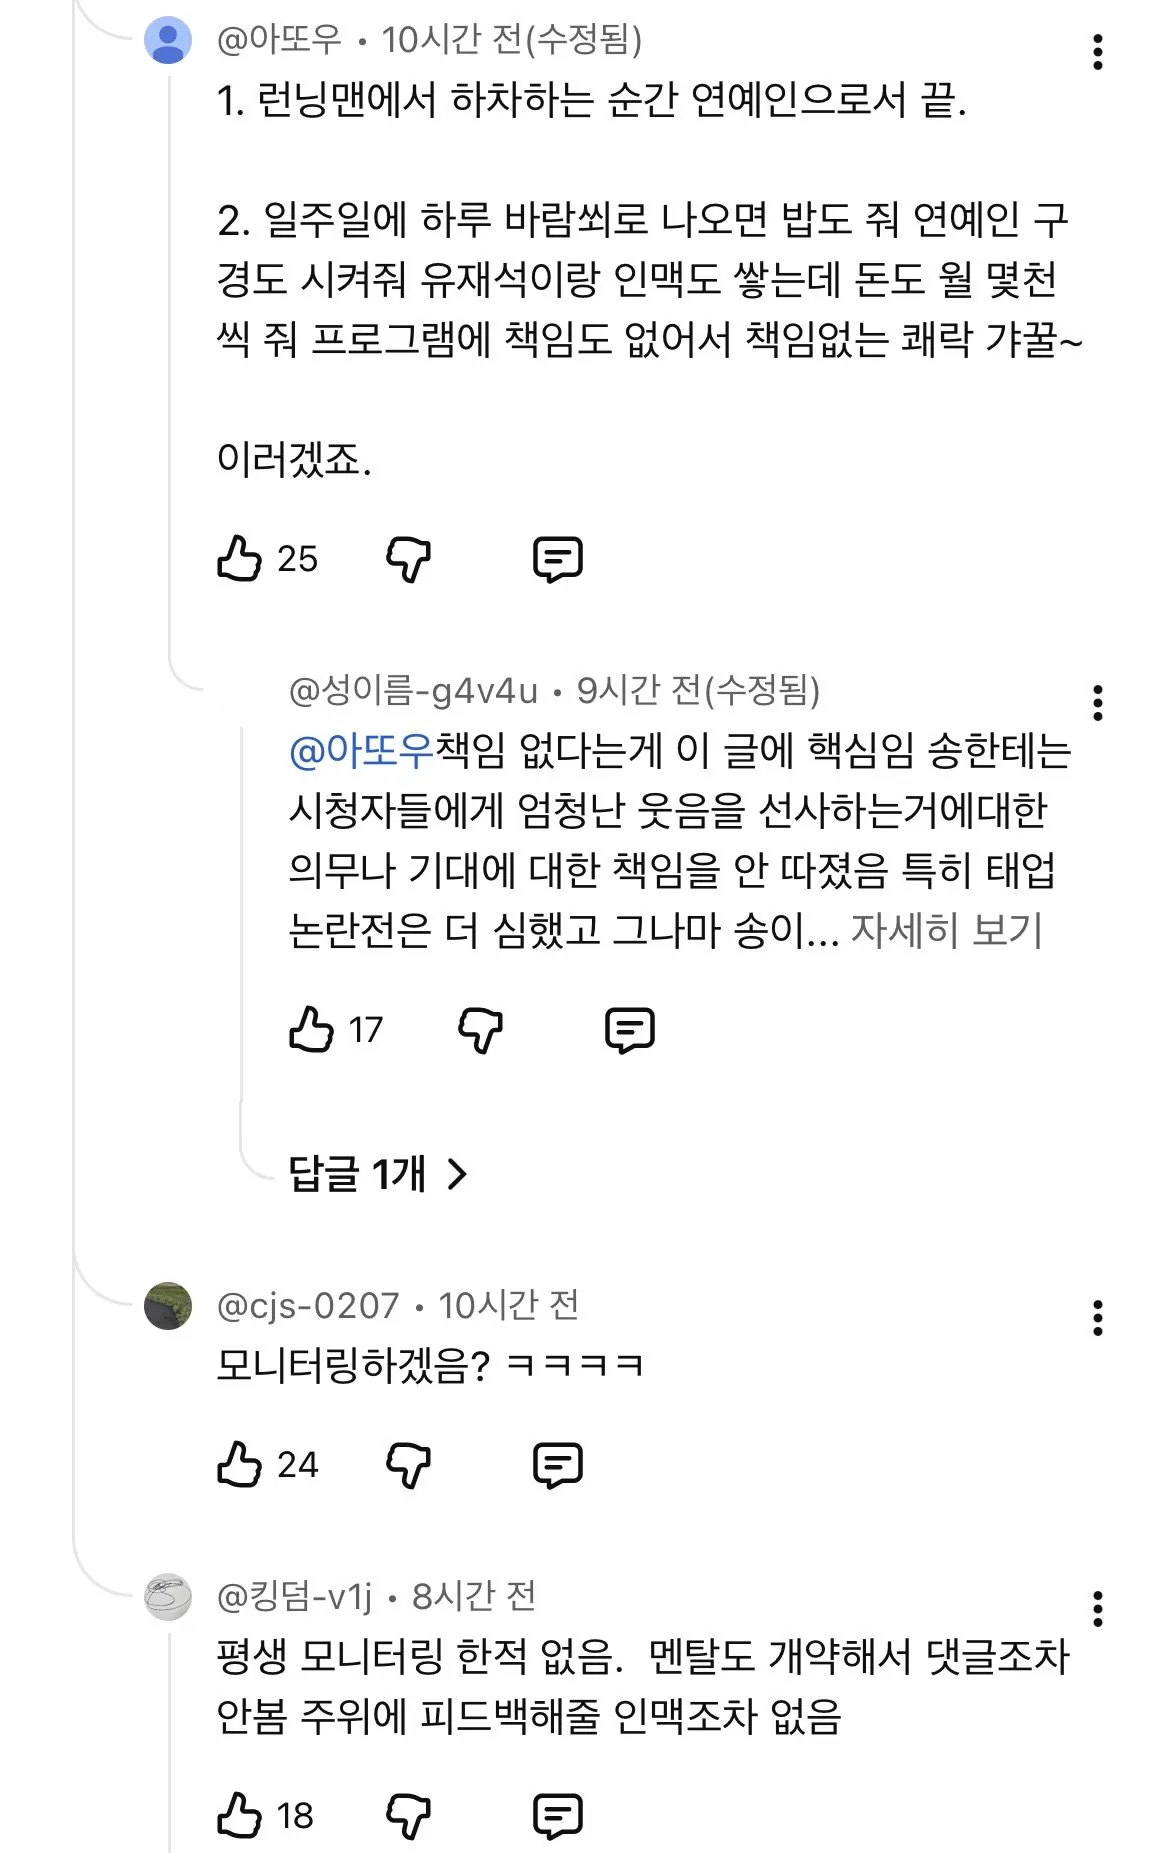Open more options for @성이름-g4v4u's reply
1170x1853 pixels.
1098,703
